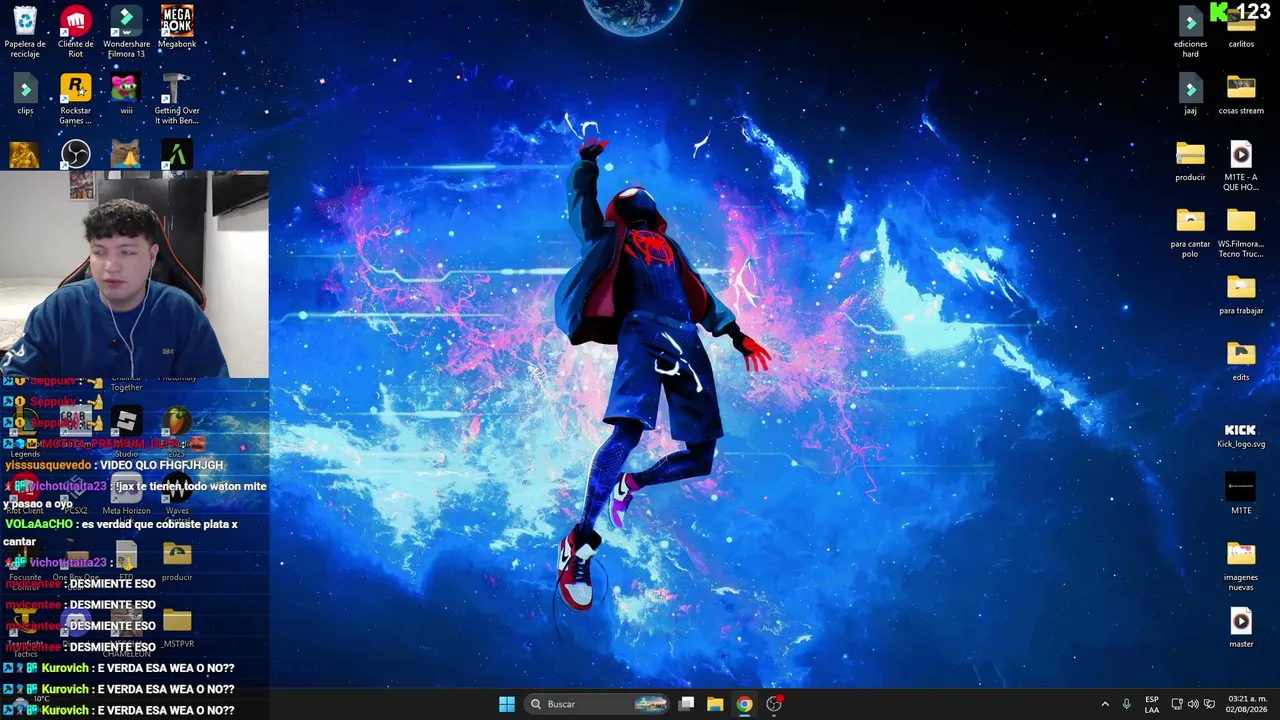Select the M1TE image file icon
Screen dimensions: 1280x720
(1241, 494)
